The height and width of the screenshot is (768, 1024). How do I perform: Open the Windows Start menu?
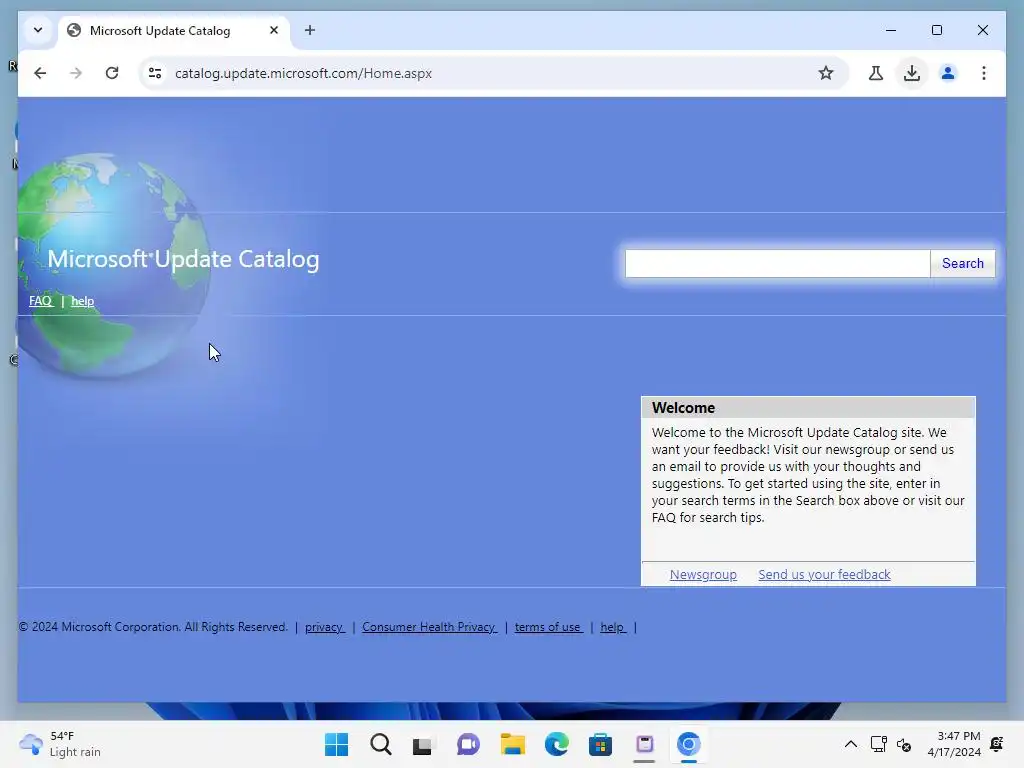point(336,744)
